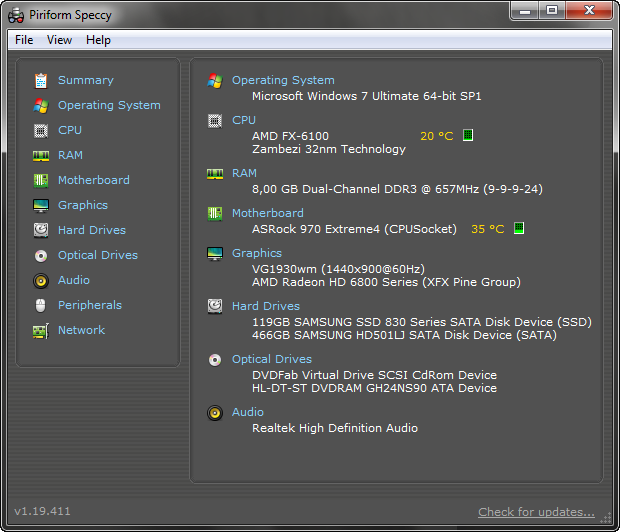The image size is (620, 532).
Task: Open the File menu
Action: point(24,40)
